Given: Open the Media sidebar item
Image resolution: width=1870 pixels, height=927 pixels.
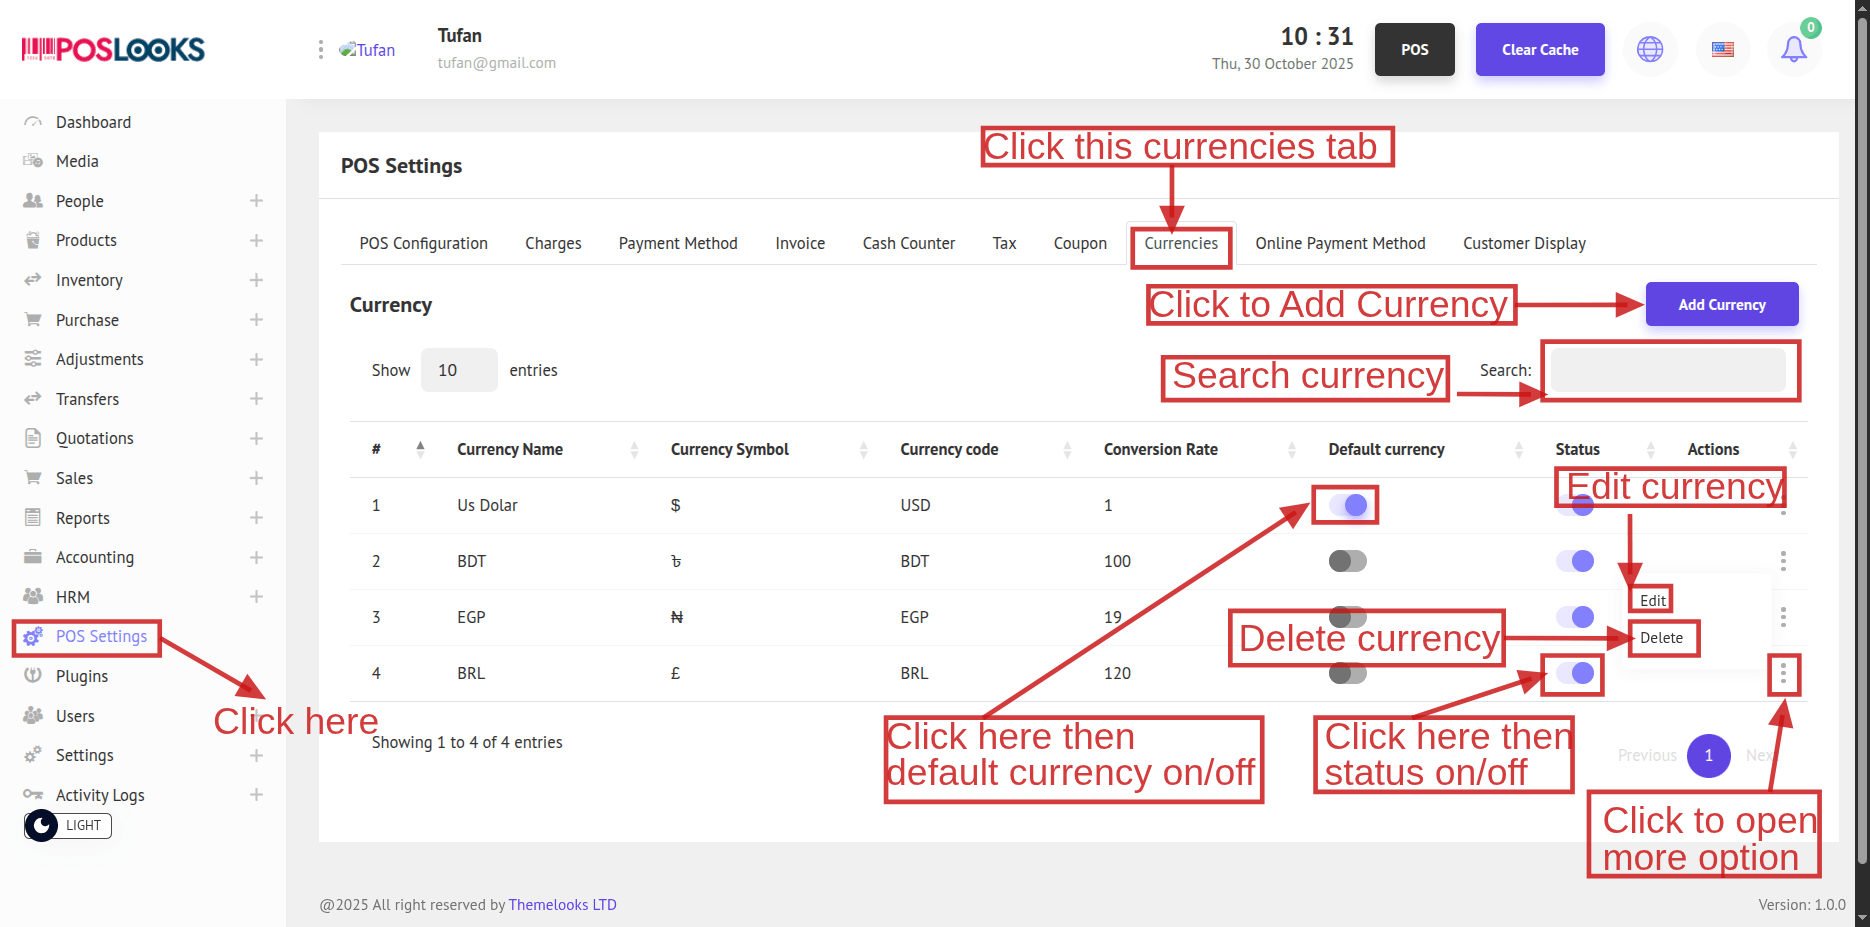Looking at the screenshot, I should point(77,161).
